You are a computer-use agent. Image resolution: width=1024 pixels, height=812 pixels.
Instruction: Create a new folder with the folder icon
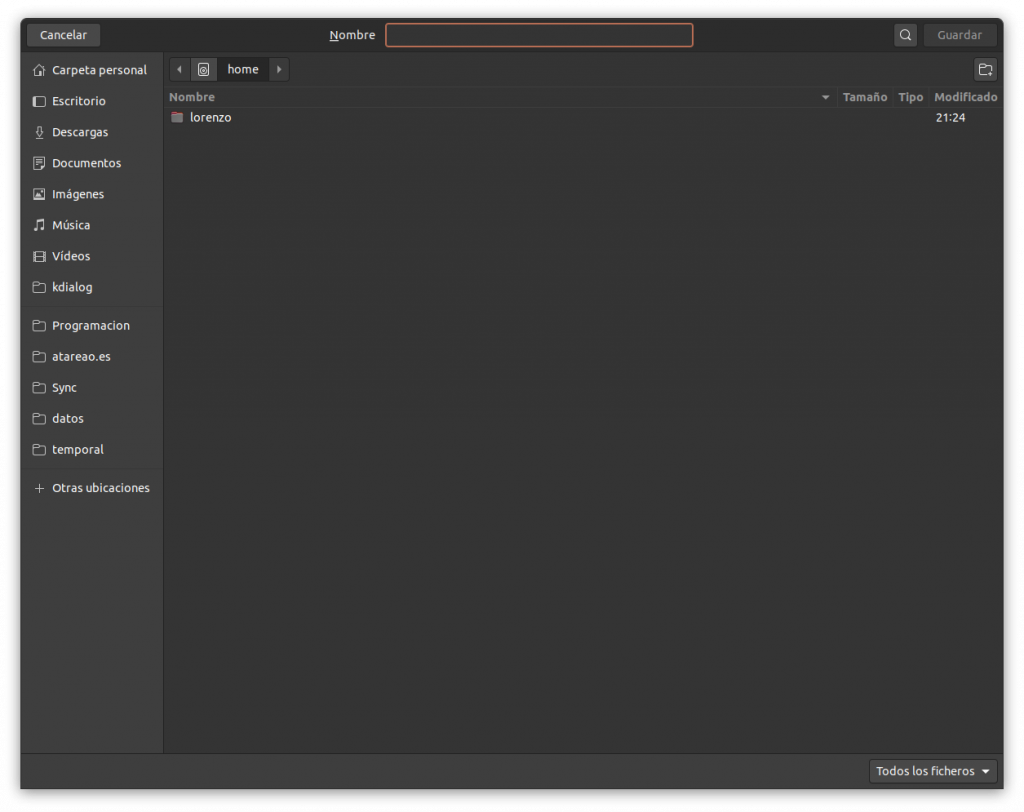tap(985, 69)
